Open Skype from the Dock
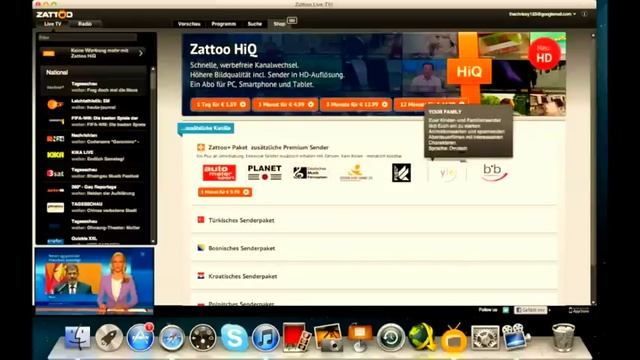640x360 pixels. click(234, 338)
